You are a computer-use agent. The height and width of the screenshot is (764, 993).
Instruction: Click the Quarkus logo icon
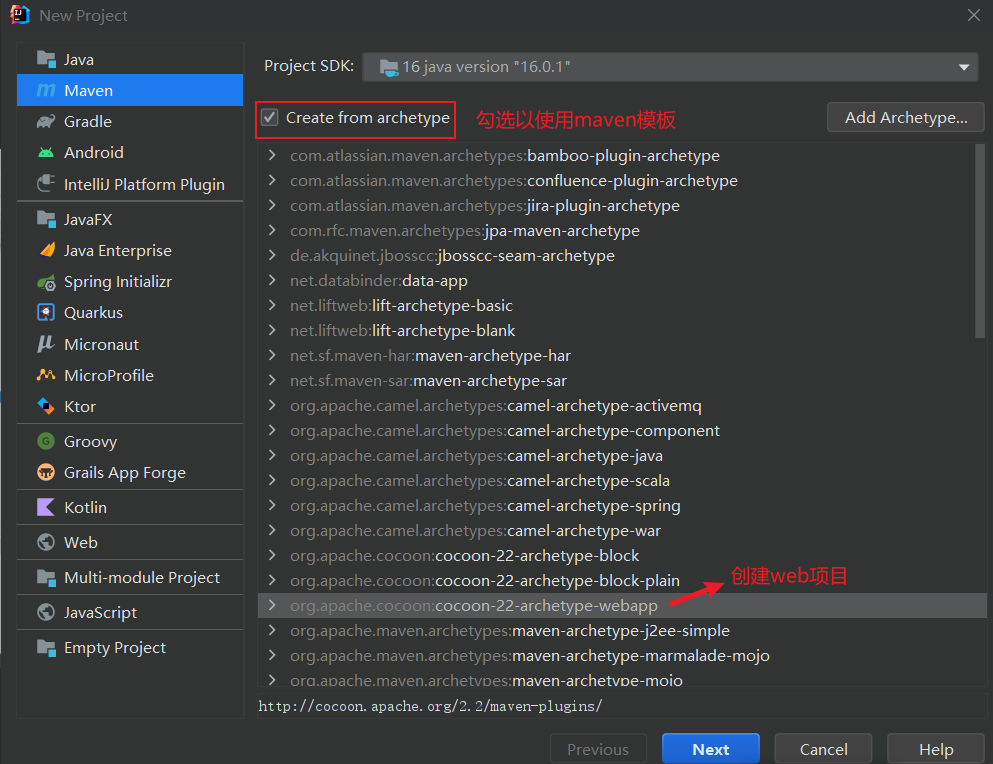[x=46, y=312]
